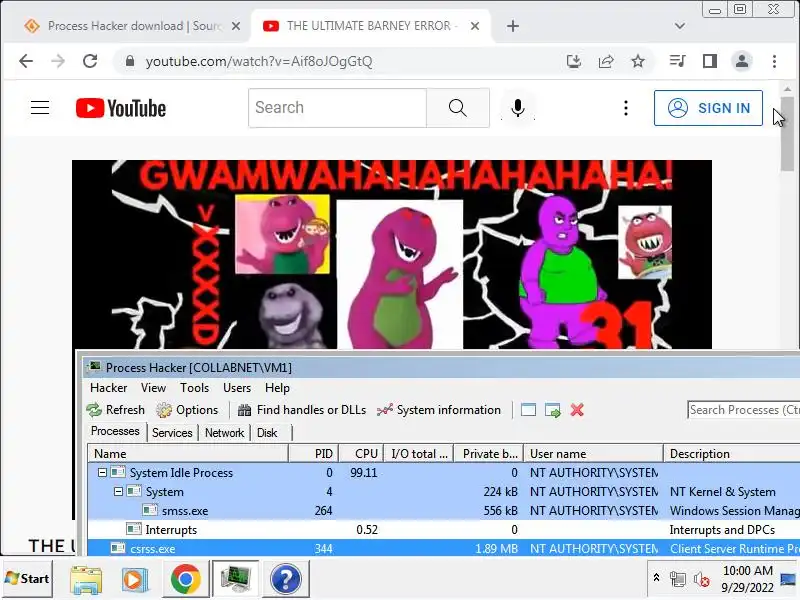Screen dimensions: 800x600
Task: Click Refresh in Process Hacker toolbar
Action: [x=116, y=410]
